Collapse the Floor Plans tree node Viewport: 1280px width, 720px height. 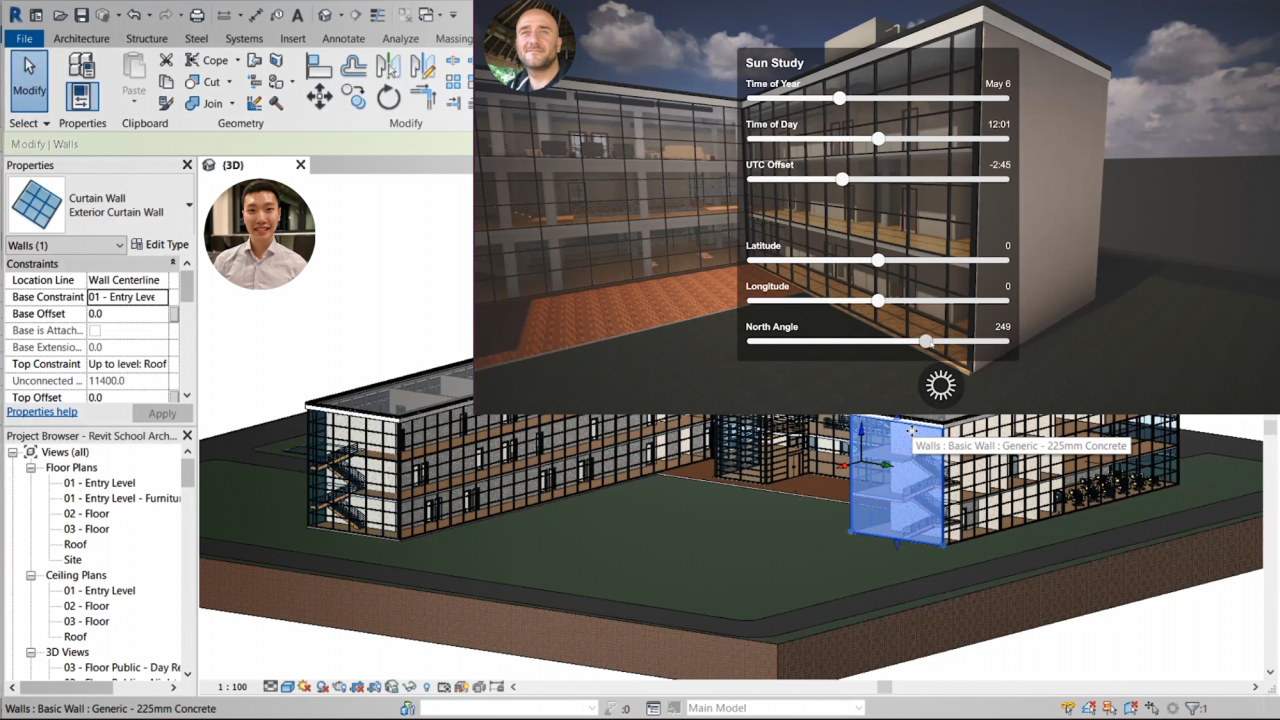pyautogui.click(x=31, y=467)
